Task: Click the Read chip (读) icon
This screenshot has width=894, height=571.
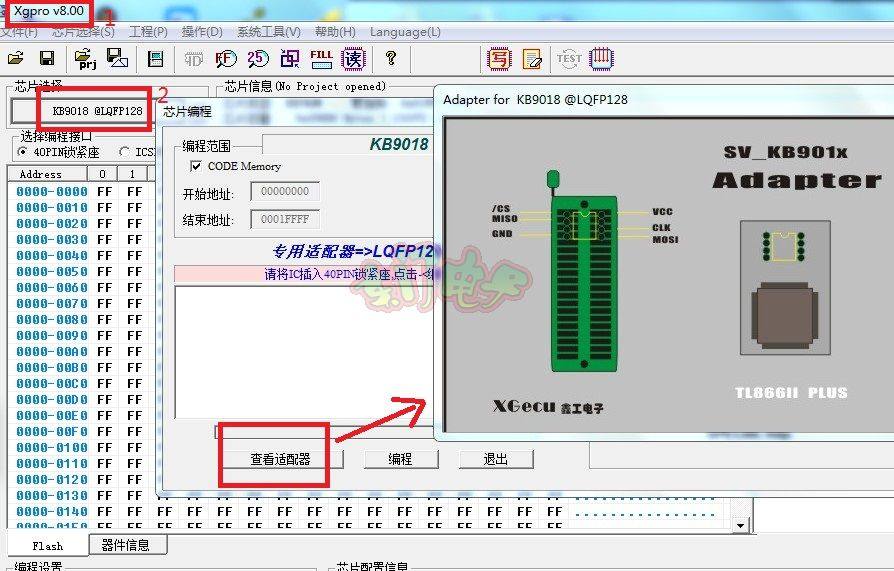Action: pos(353,58)
